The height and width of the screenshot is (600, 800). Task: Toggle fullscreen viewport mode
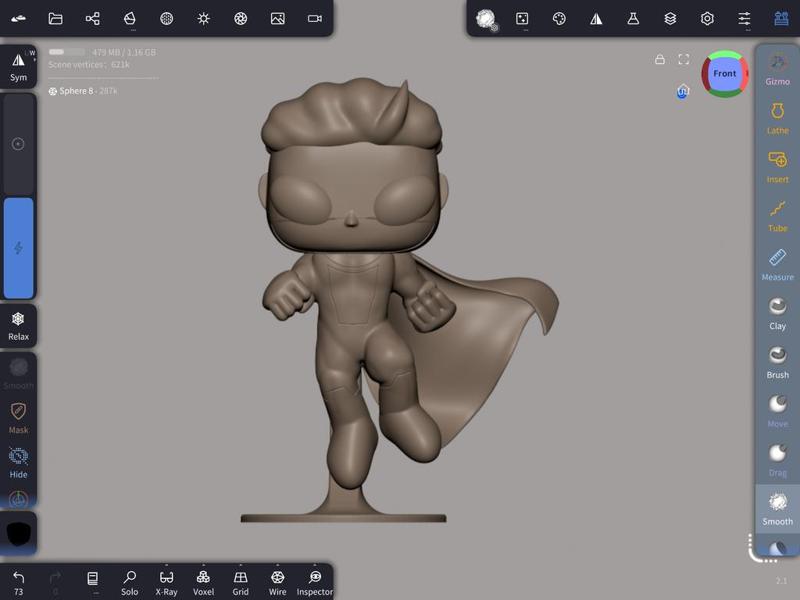pyautogui.click(x=684, y=60)
